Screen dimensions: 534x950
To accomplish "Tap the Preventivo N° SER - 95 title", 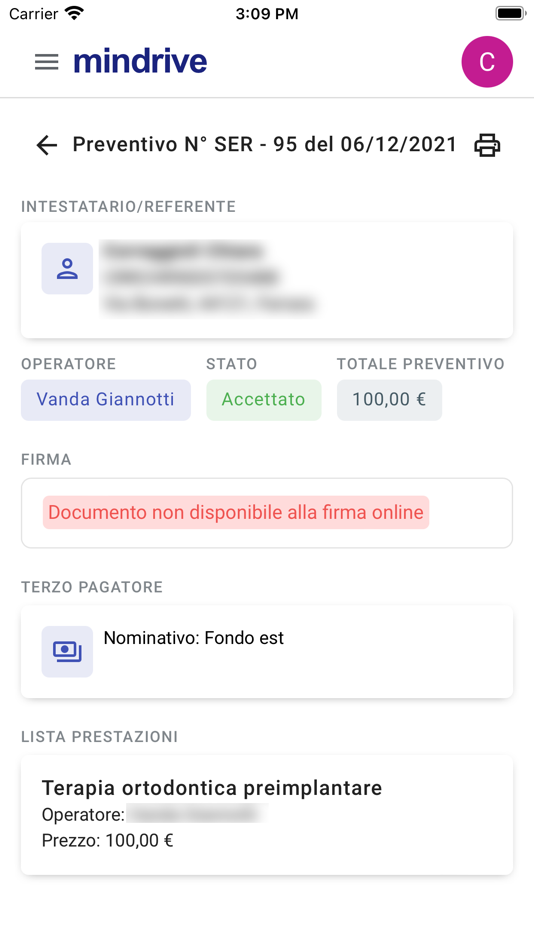I will 264,145.
